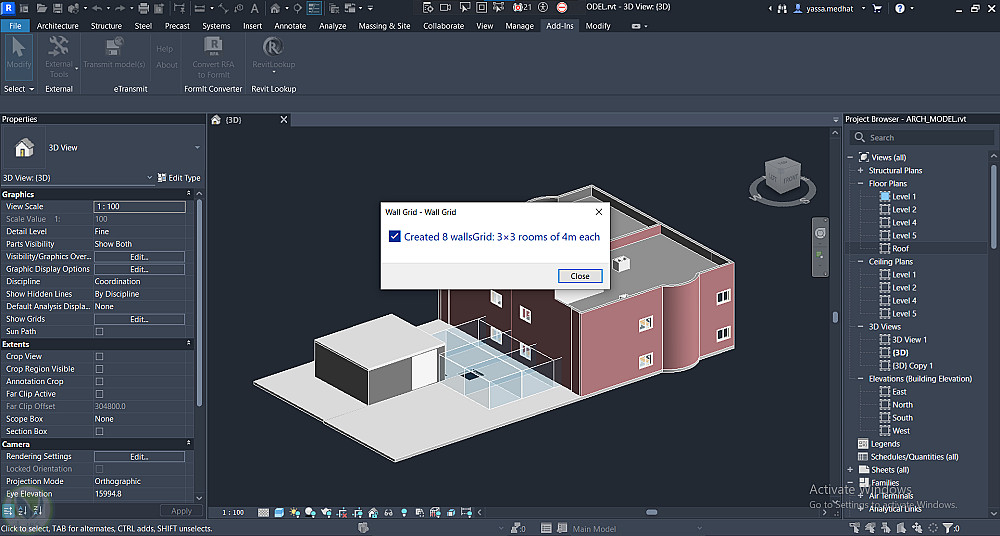1000x536 pixels.
Task: Click the Help question mark icon
Action: pos(899,8)
